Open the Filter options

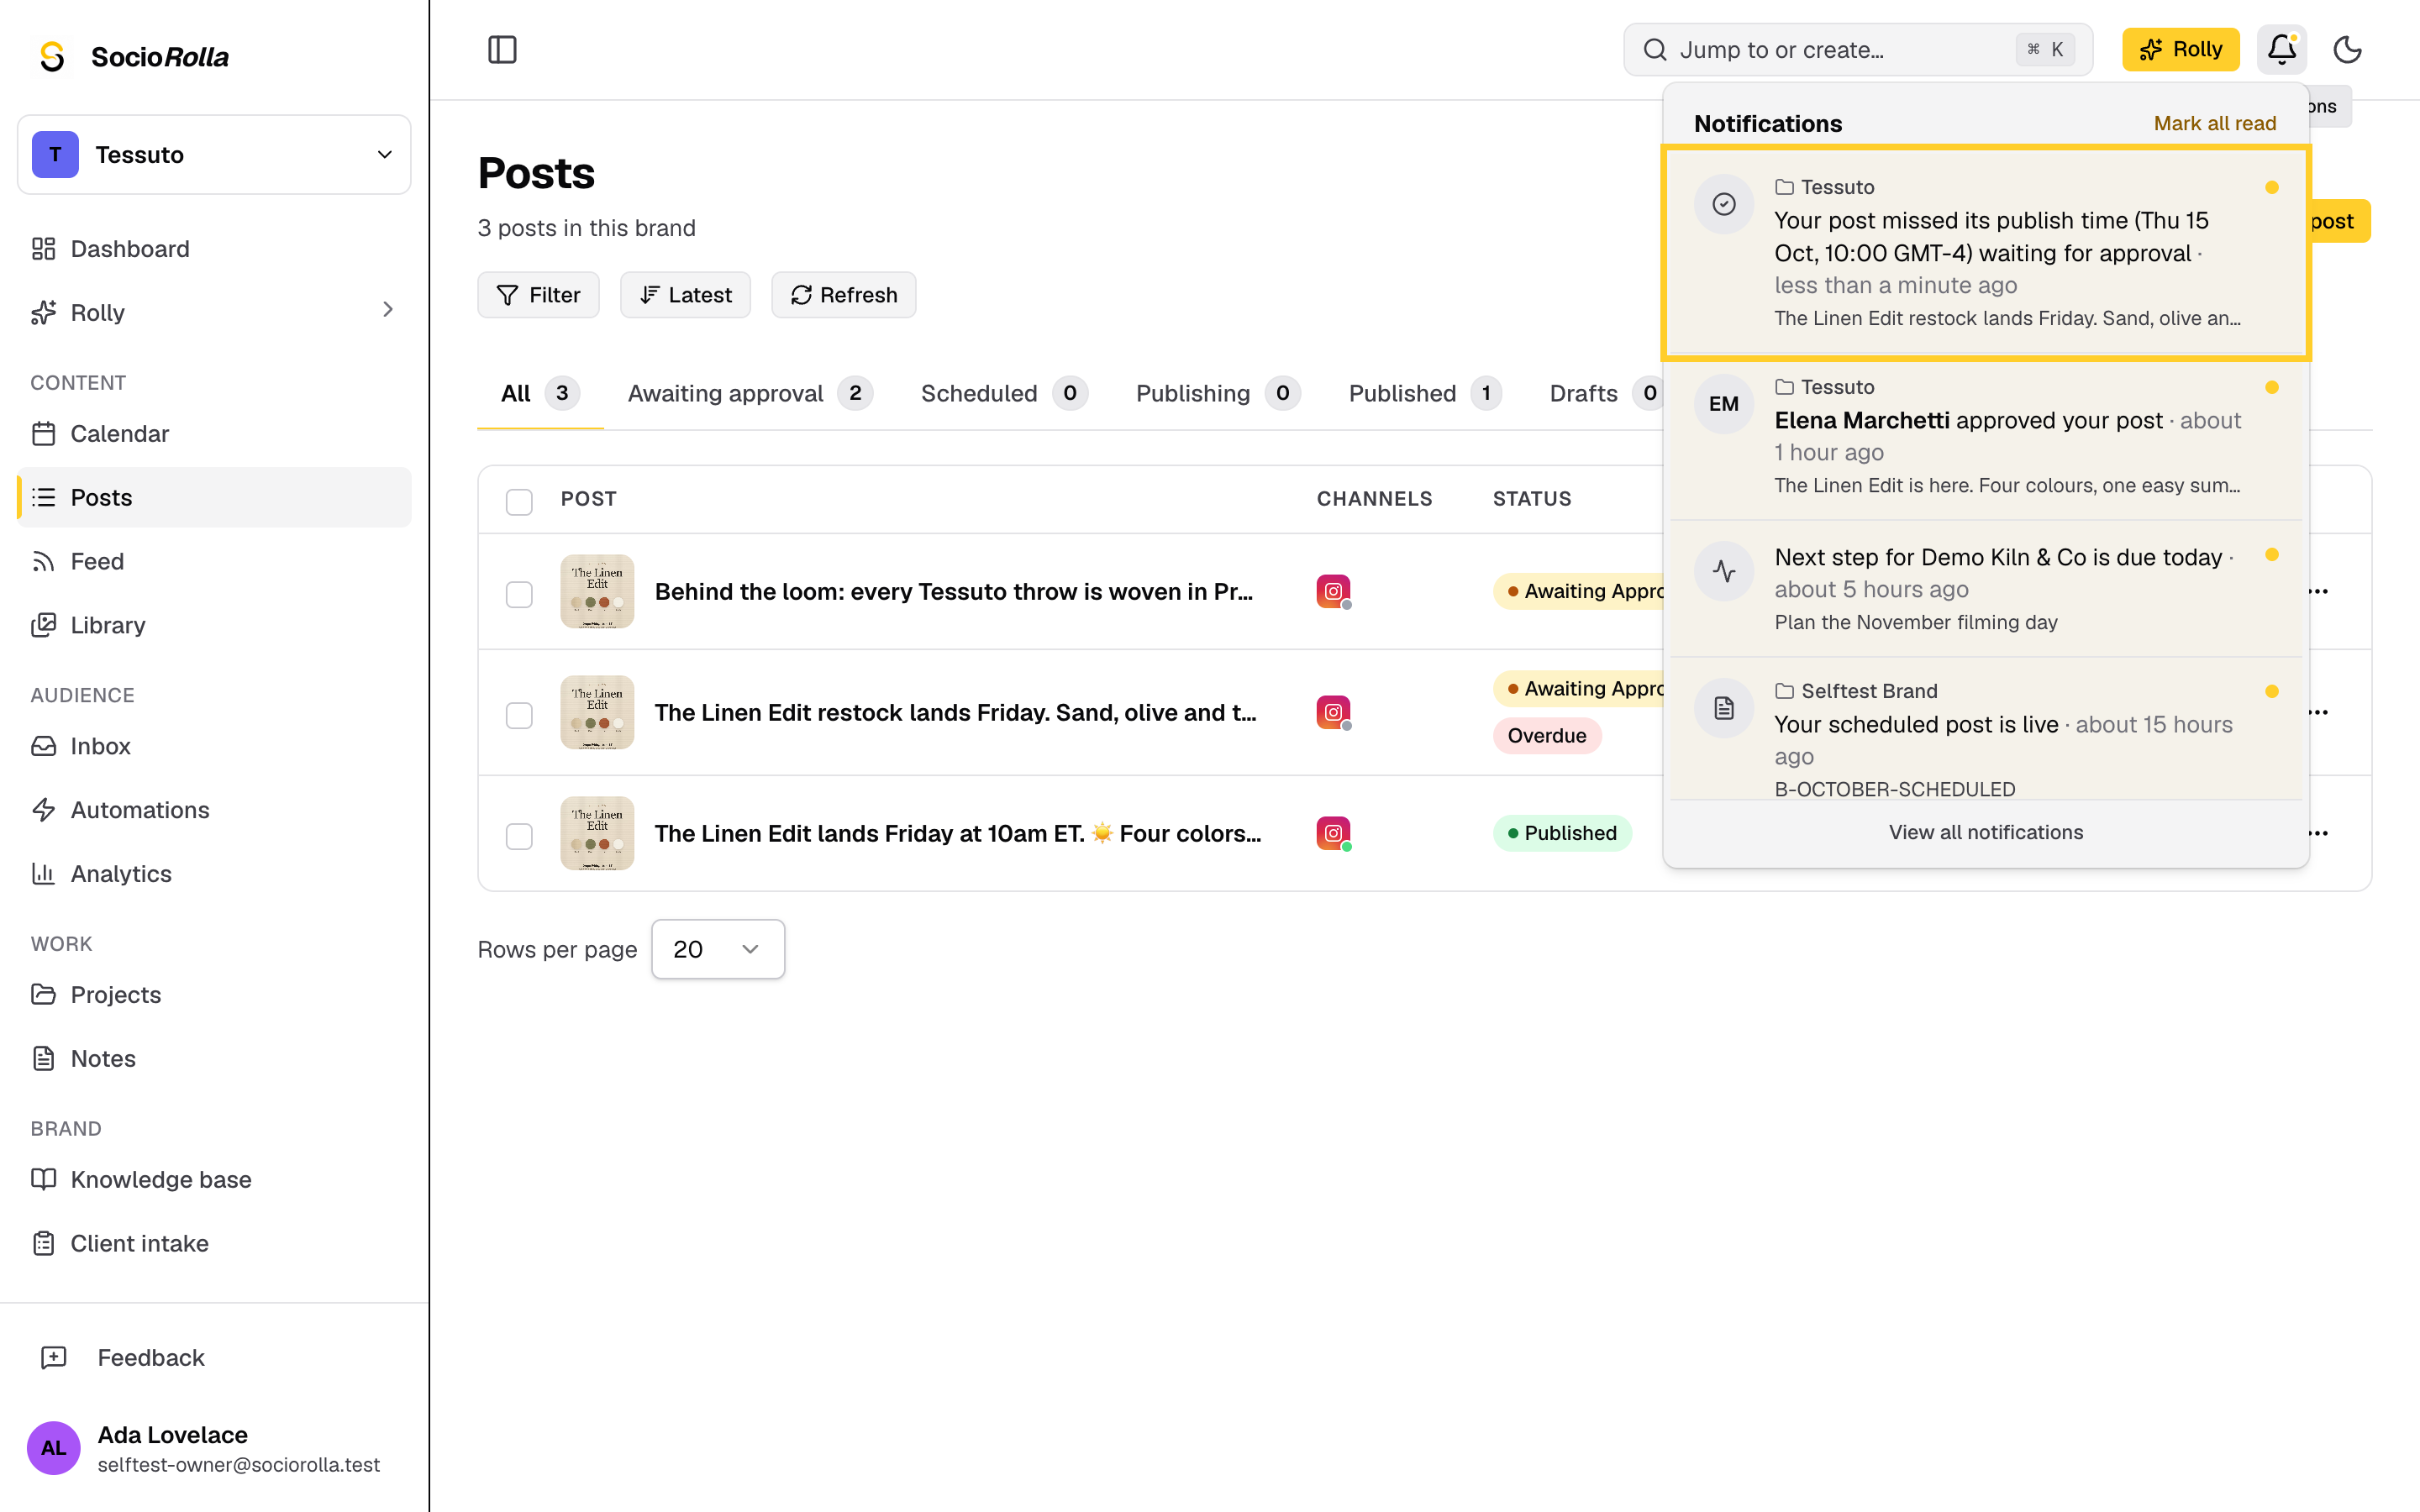(538, 295)
